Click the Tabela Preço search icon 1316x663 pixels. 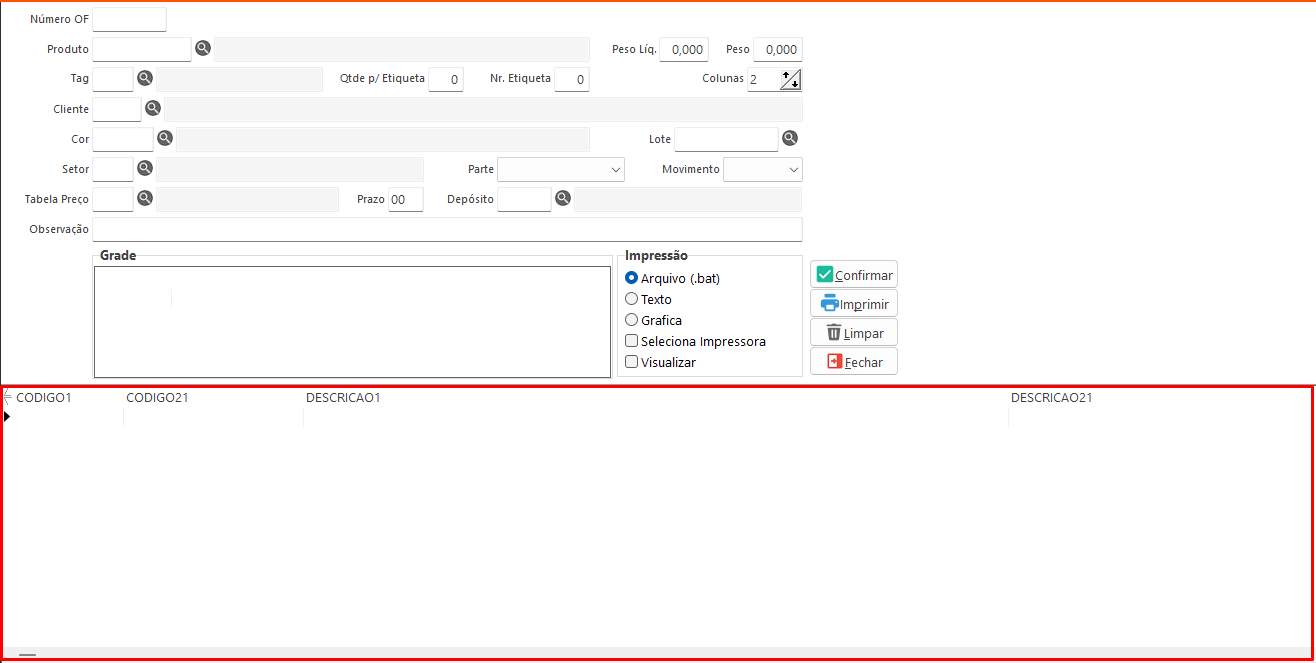pyautogui.click(x=145, y=198)
